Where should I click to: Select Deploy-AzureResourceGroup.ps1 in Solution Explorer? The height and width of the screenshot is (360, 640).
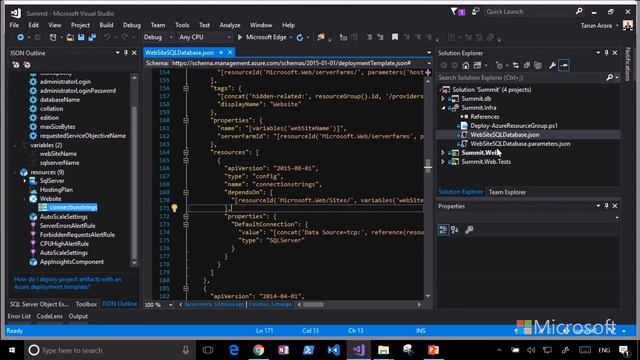513,126
